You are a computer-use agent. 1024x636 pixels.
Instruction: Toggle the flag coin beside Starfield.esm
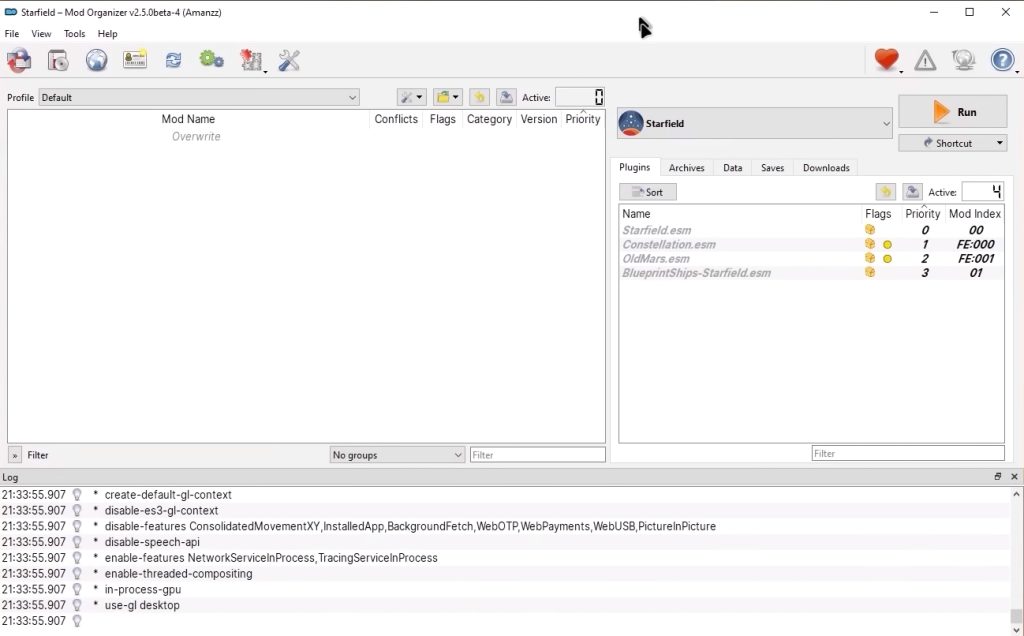(x=869, y=229)
